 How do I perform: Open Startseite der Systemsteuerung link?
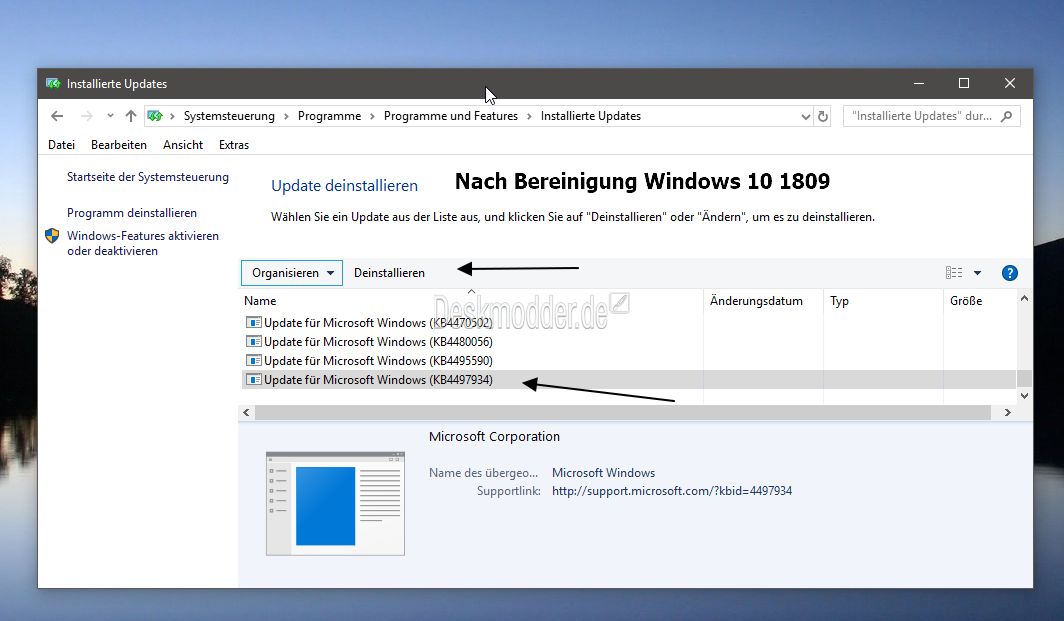148,177
